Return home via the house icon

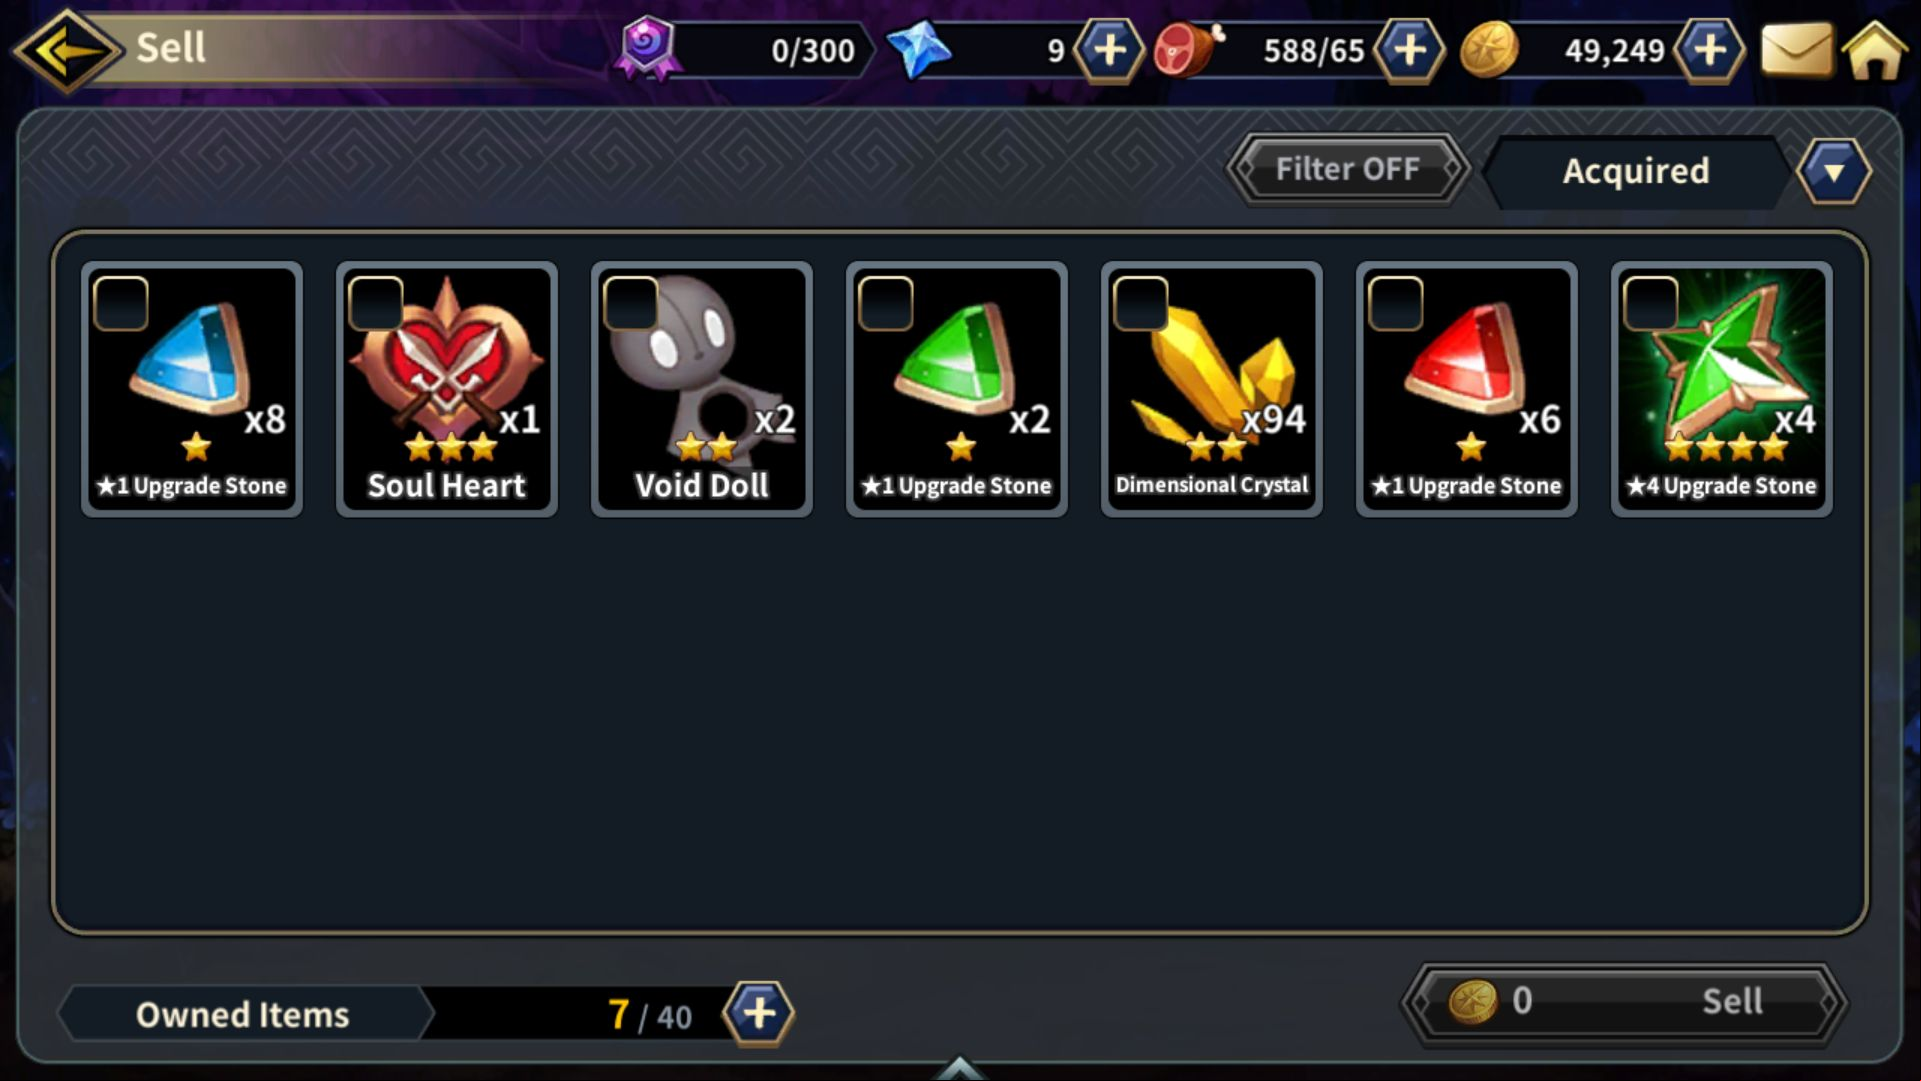point(1875,50)
